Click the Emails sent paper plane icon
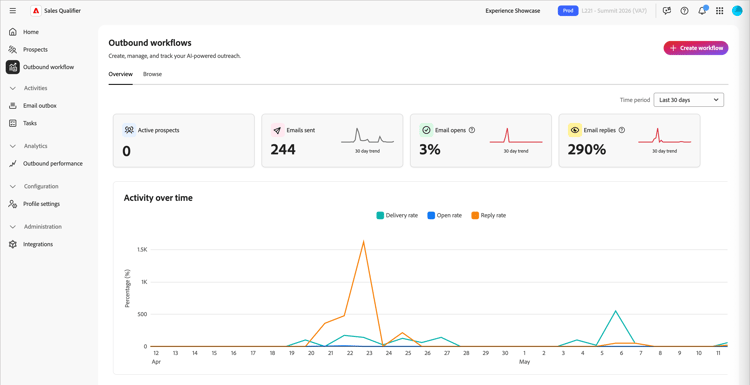This screenshot has height=385, width=750. pyautogui.click(x=277, y=130)
